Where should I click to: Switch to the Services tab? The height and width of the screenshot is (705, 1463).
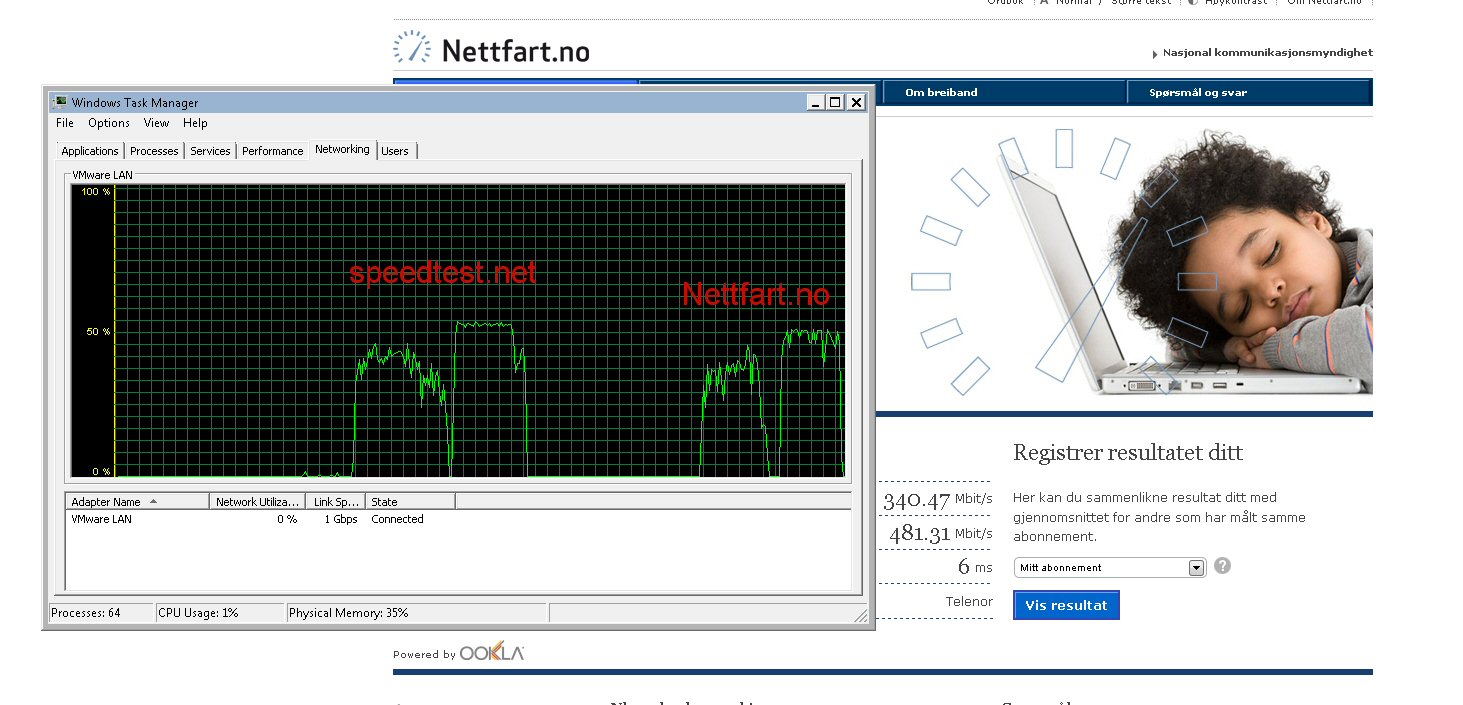[x=210, y=151]
